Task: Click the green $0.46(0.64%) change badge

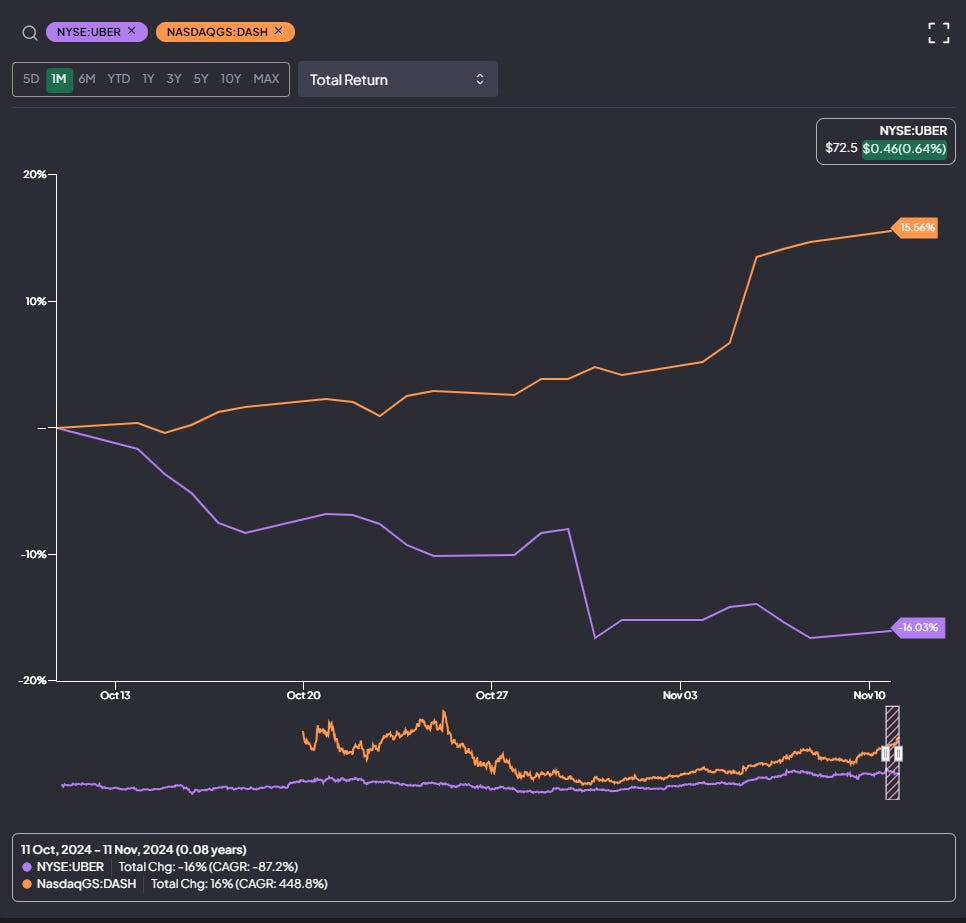Action: pos(904,149)
